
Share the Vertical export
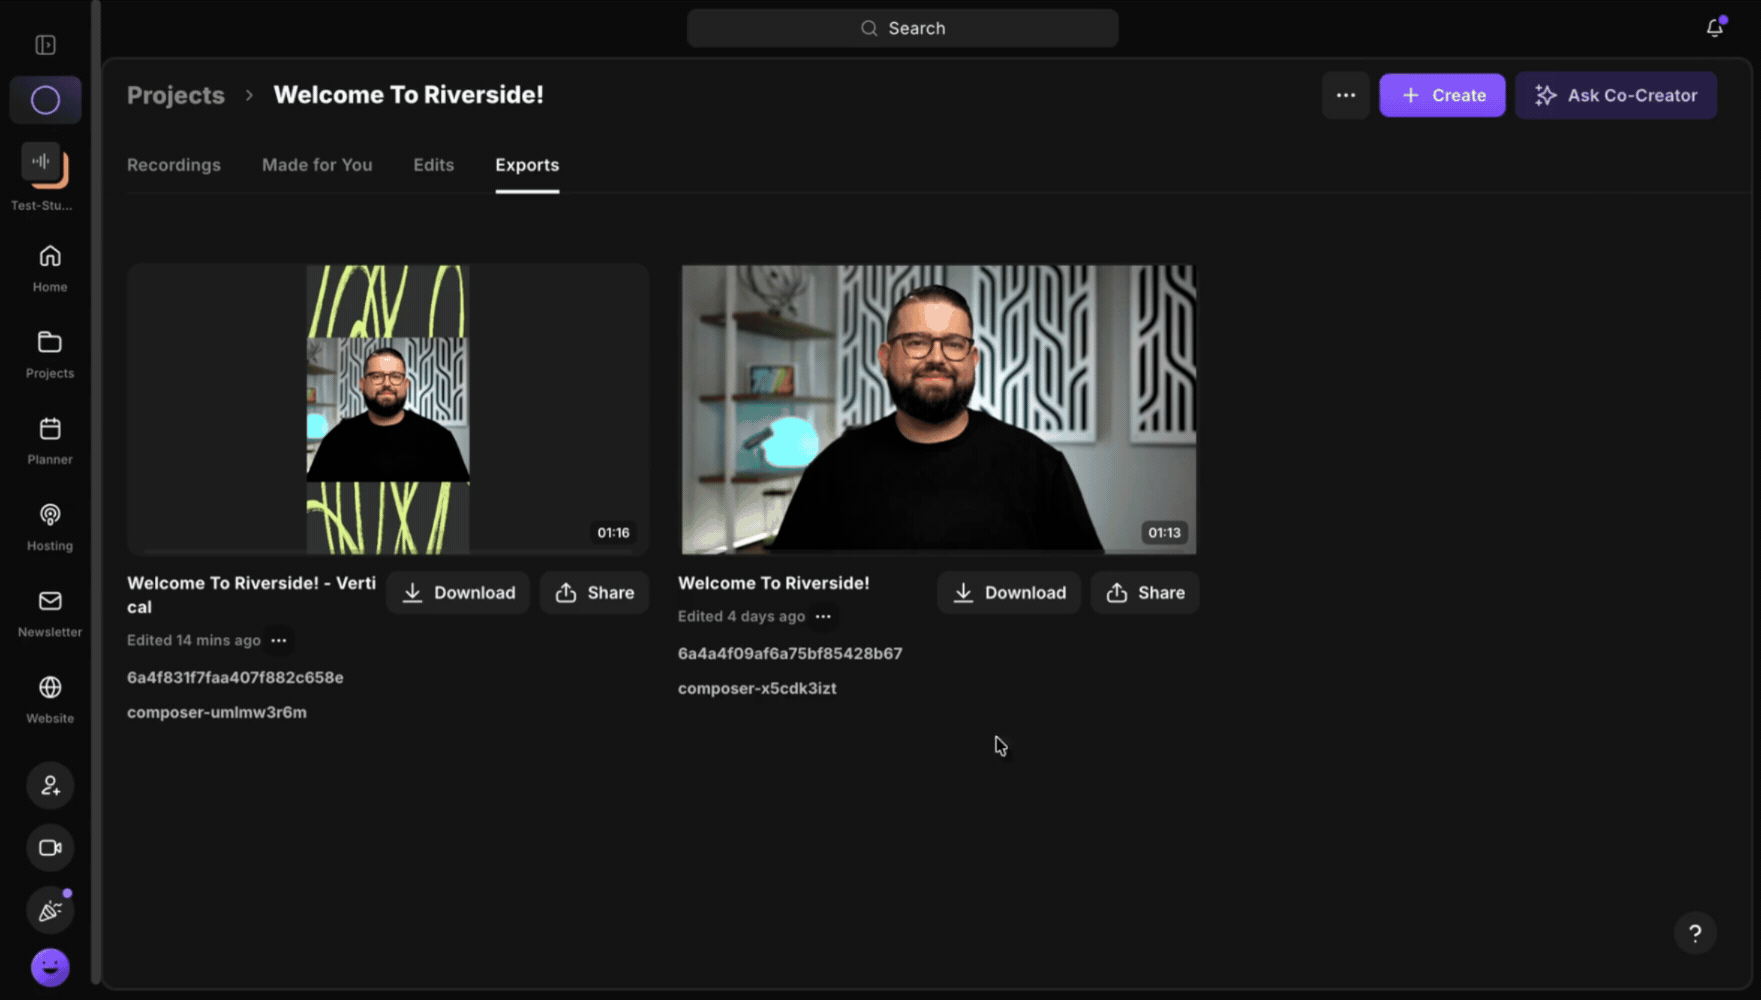[x=595, y=593]
